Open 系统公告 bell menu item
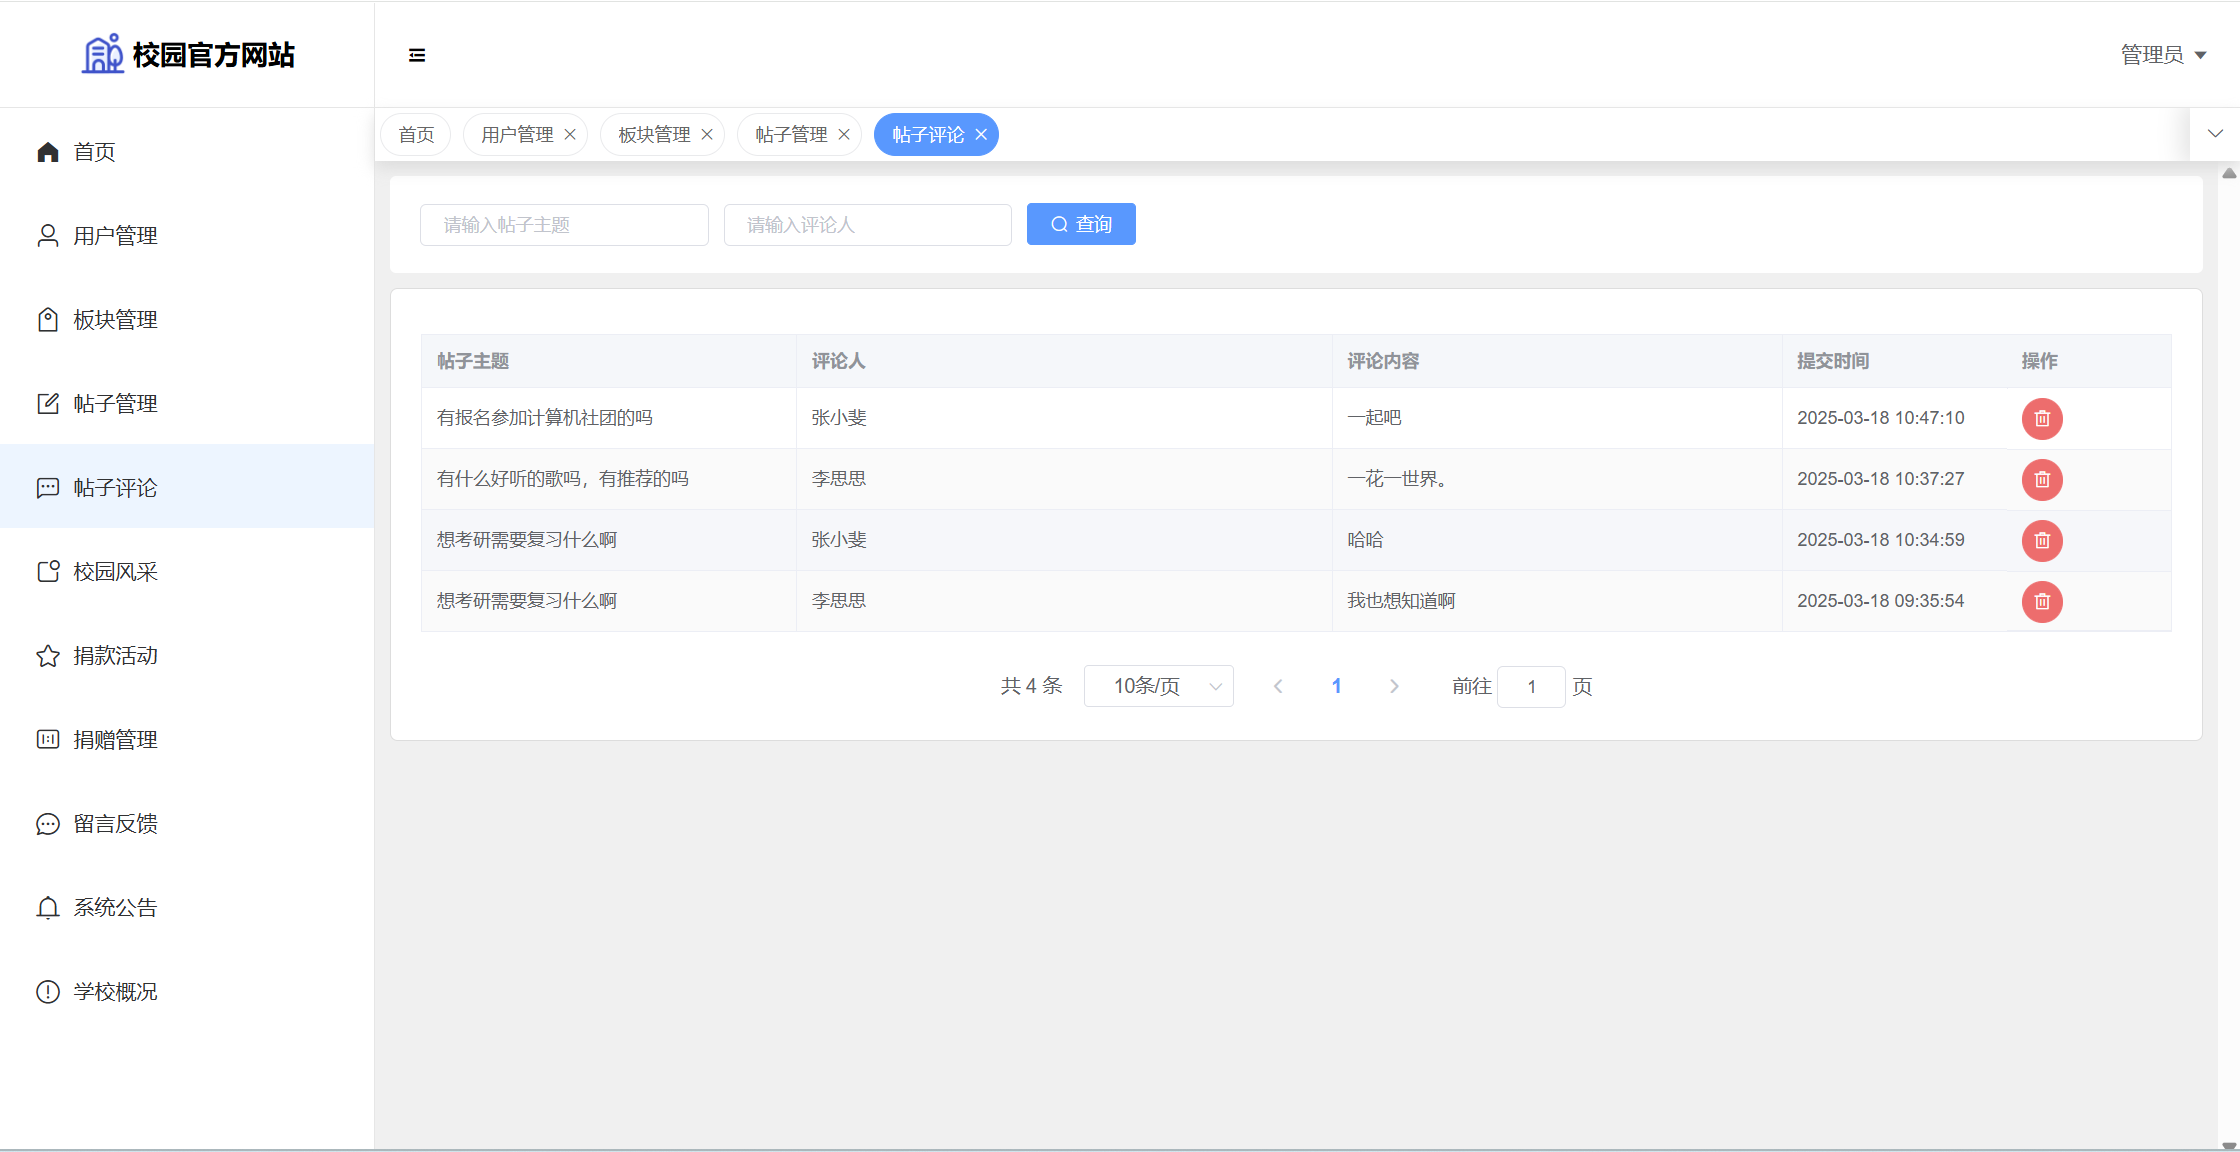This screenshot has height=1152, width=2240. 115,908
